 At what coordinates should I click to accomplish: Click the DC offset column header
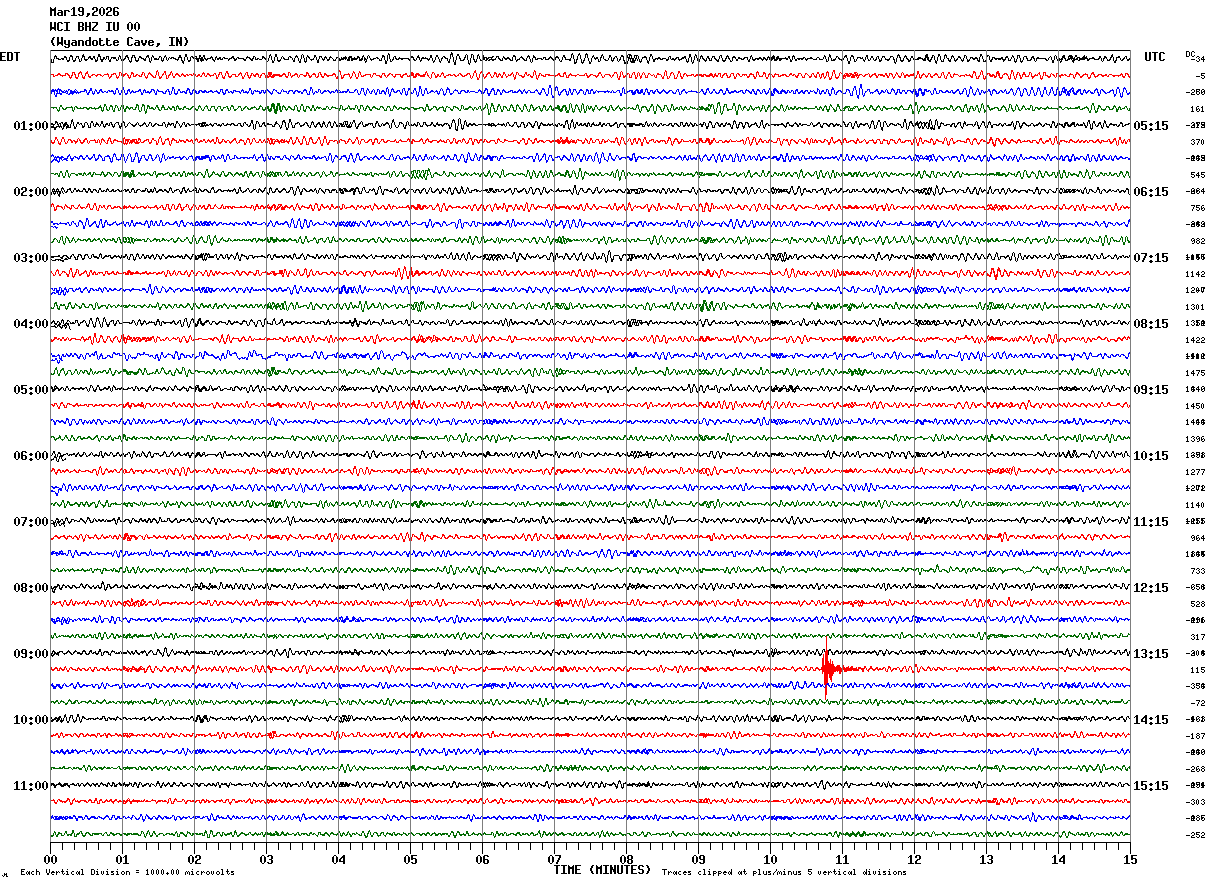[1190, 54]
